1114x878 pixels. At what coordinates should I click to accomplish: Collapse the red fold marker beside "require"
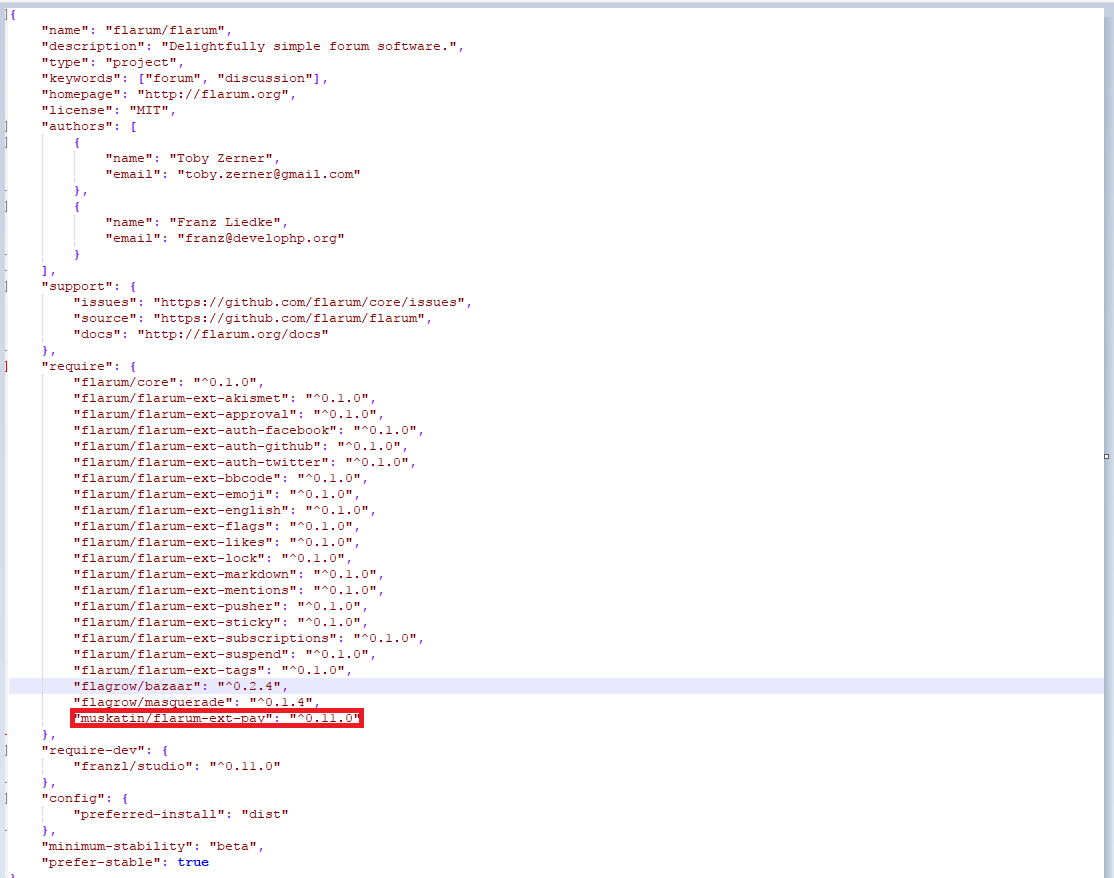click(6, 367)
